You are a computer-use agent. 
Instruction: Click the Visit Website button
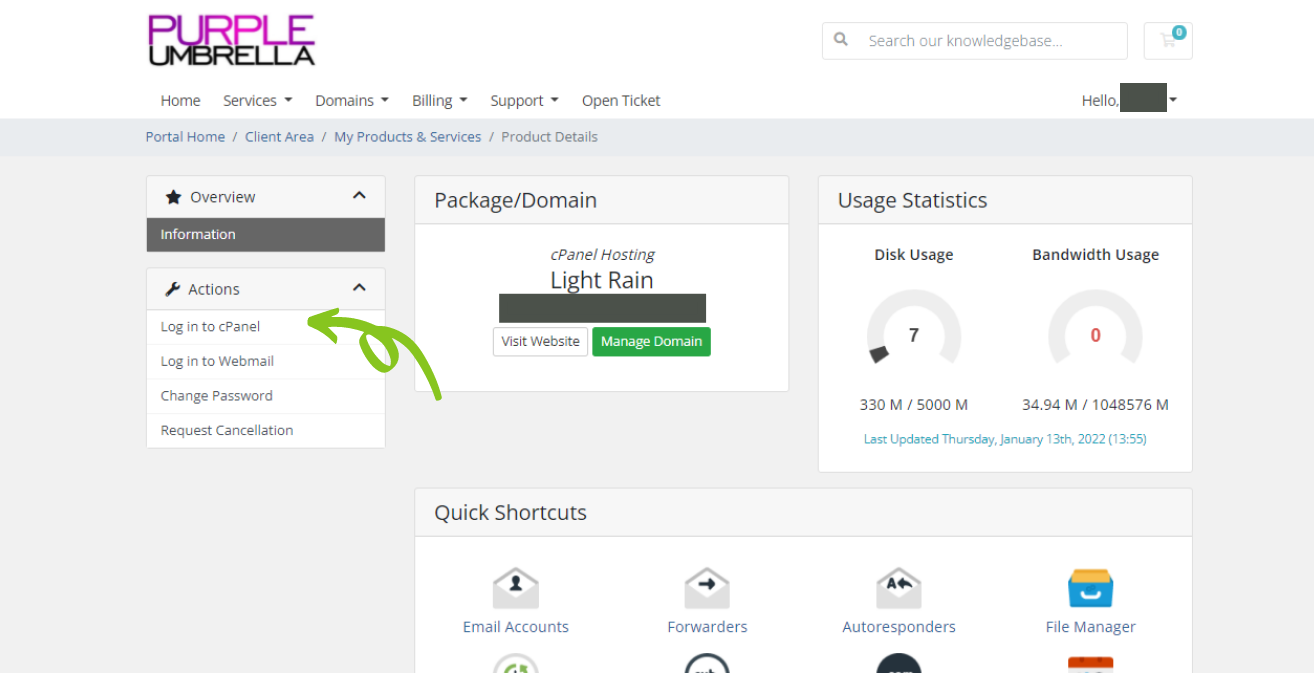[540, 341]
